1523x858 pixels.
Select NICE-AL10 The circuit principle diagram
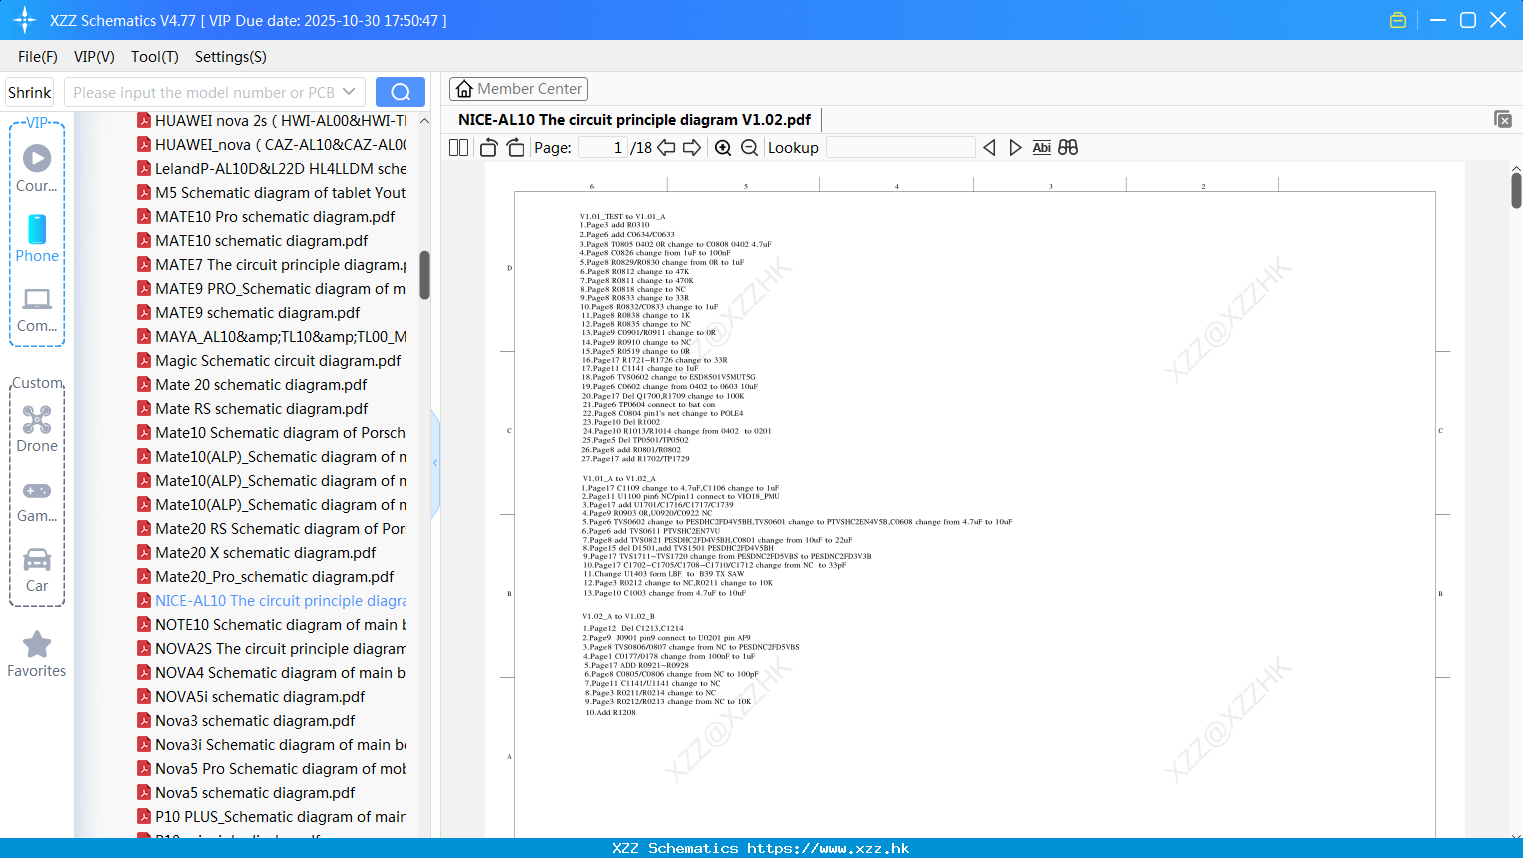coord(280,601)
